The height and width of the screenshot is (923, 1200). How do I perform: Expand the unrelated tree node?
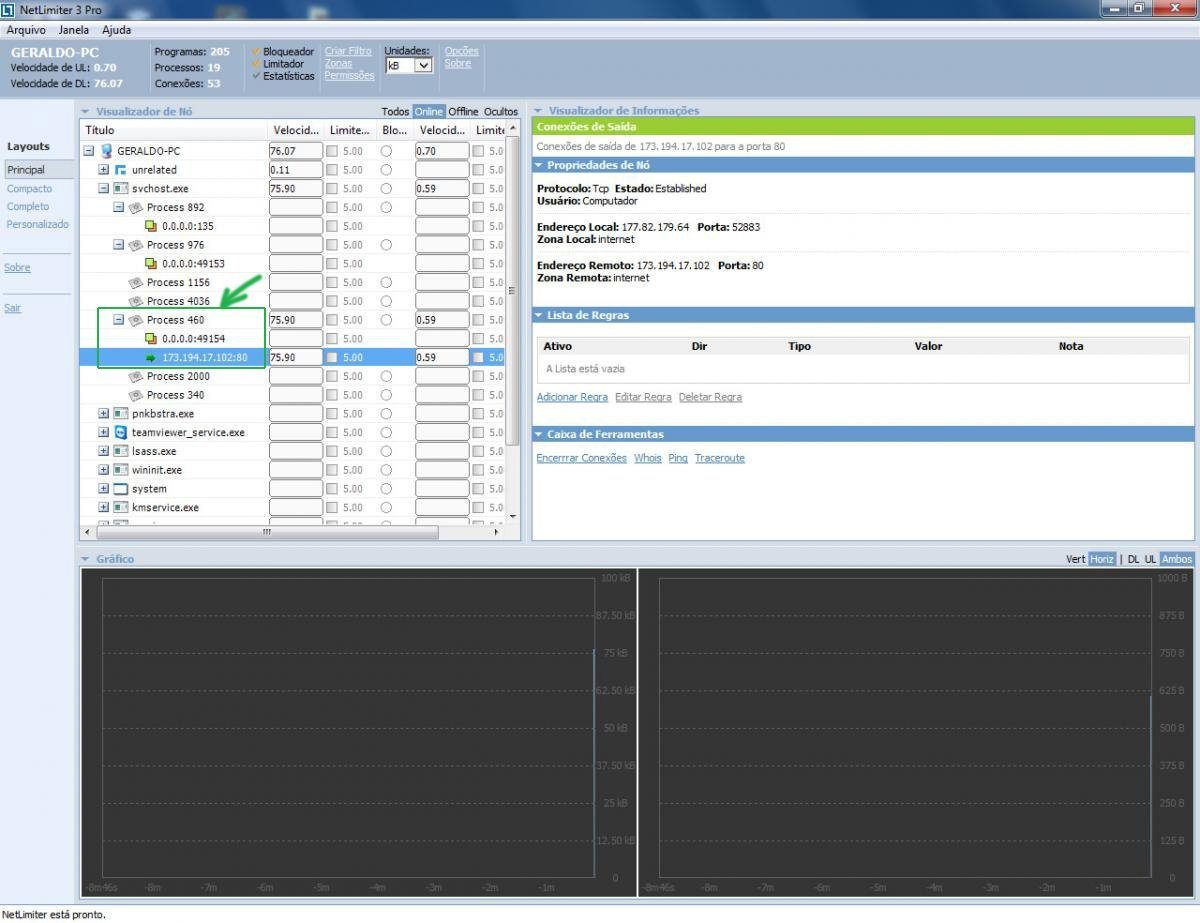coord(103,170)
